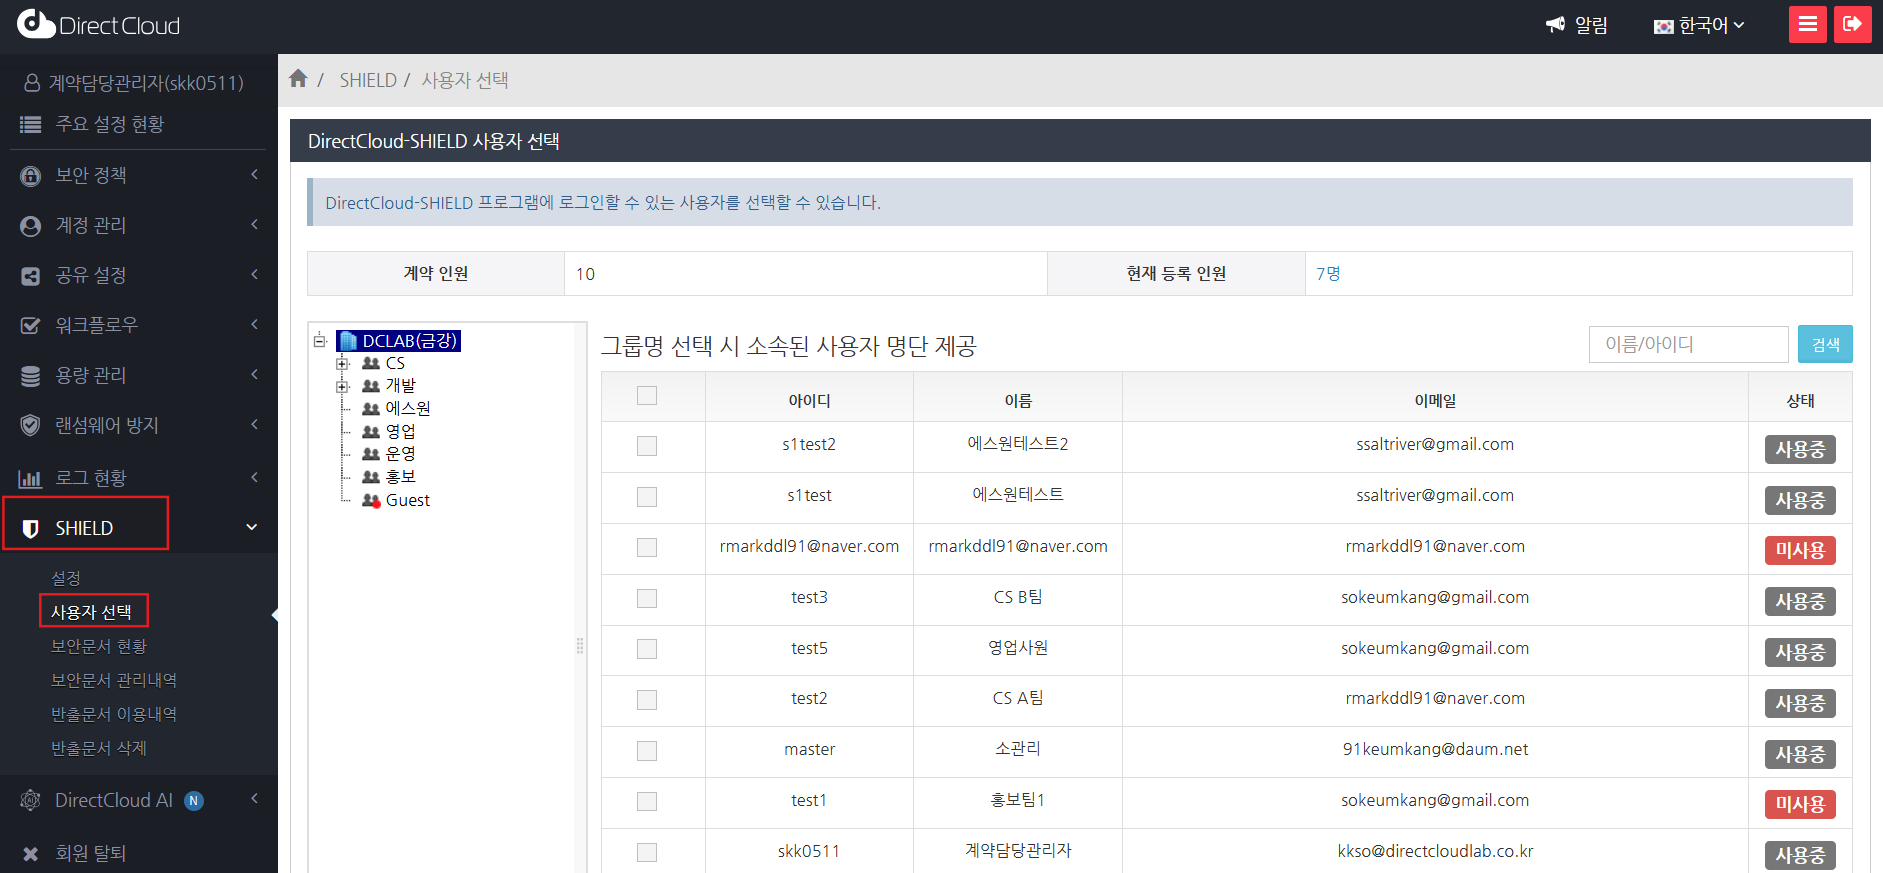Click the user profile icon beside 계약담당관리자
Viewport: 1883px width, 873px height.
tap(32, 83)
